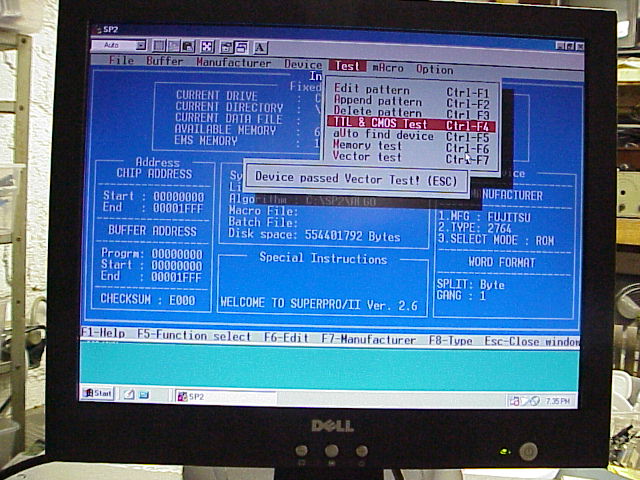Screen dimensions: 640x480
Task: Click the AVAILABLE MEMORY label
Action: click(225, 130)
